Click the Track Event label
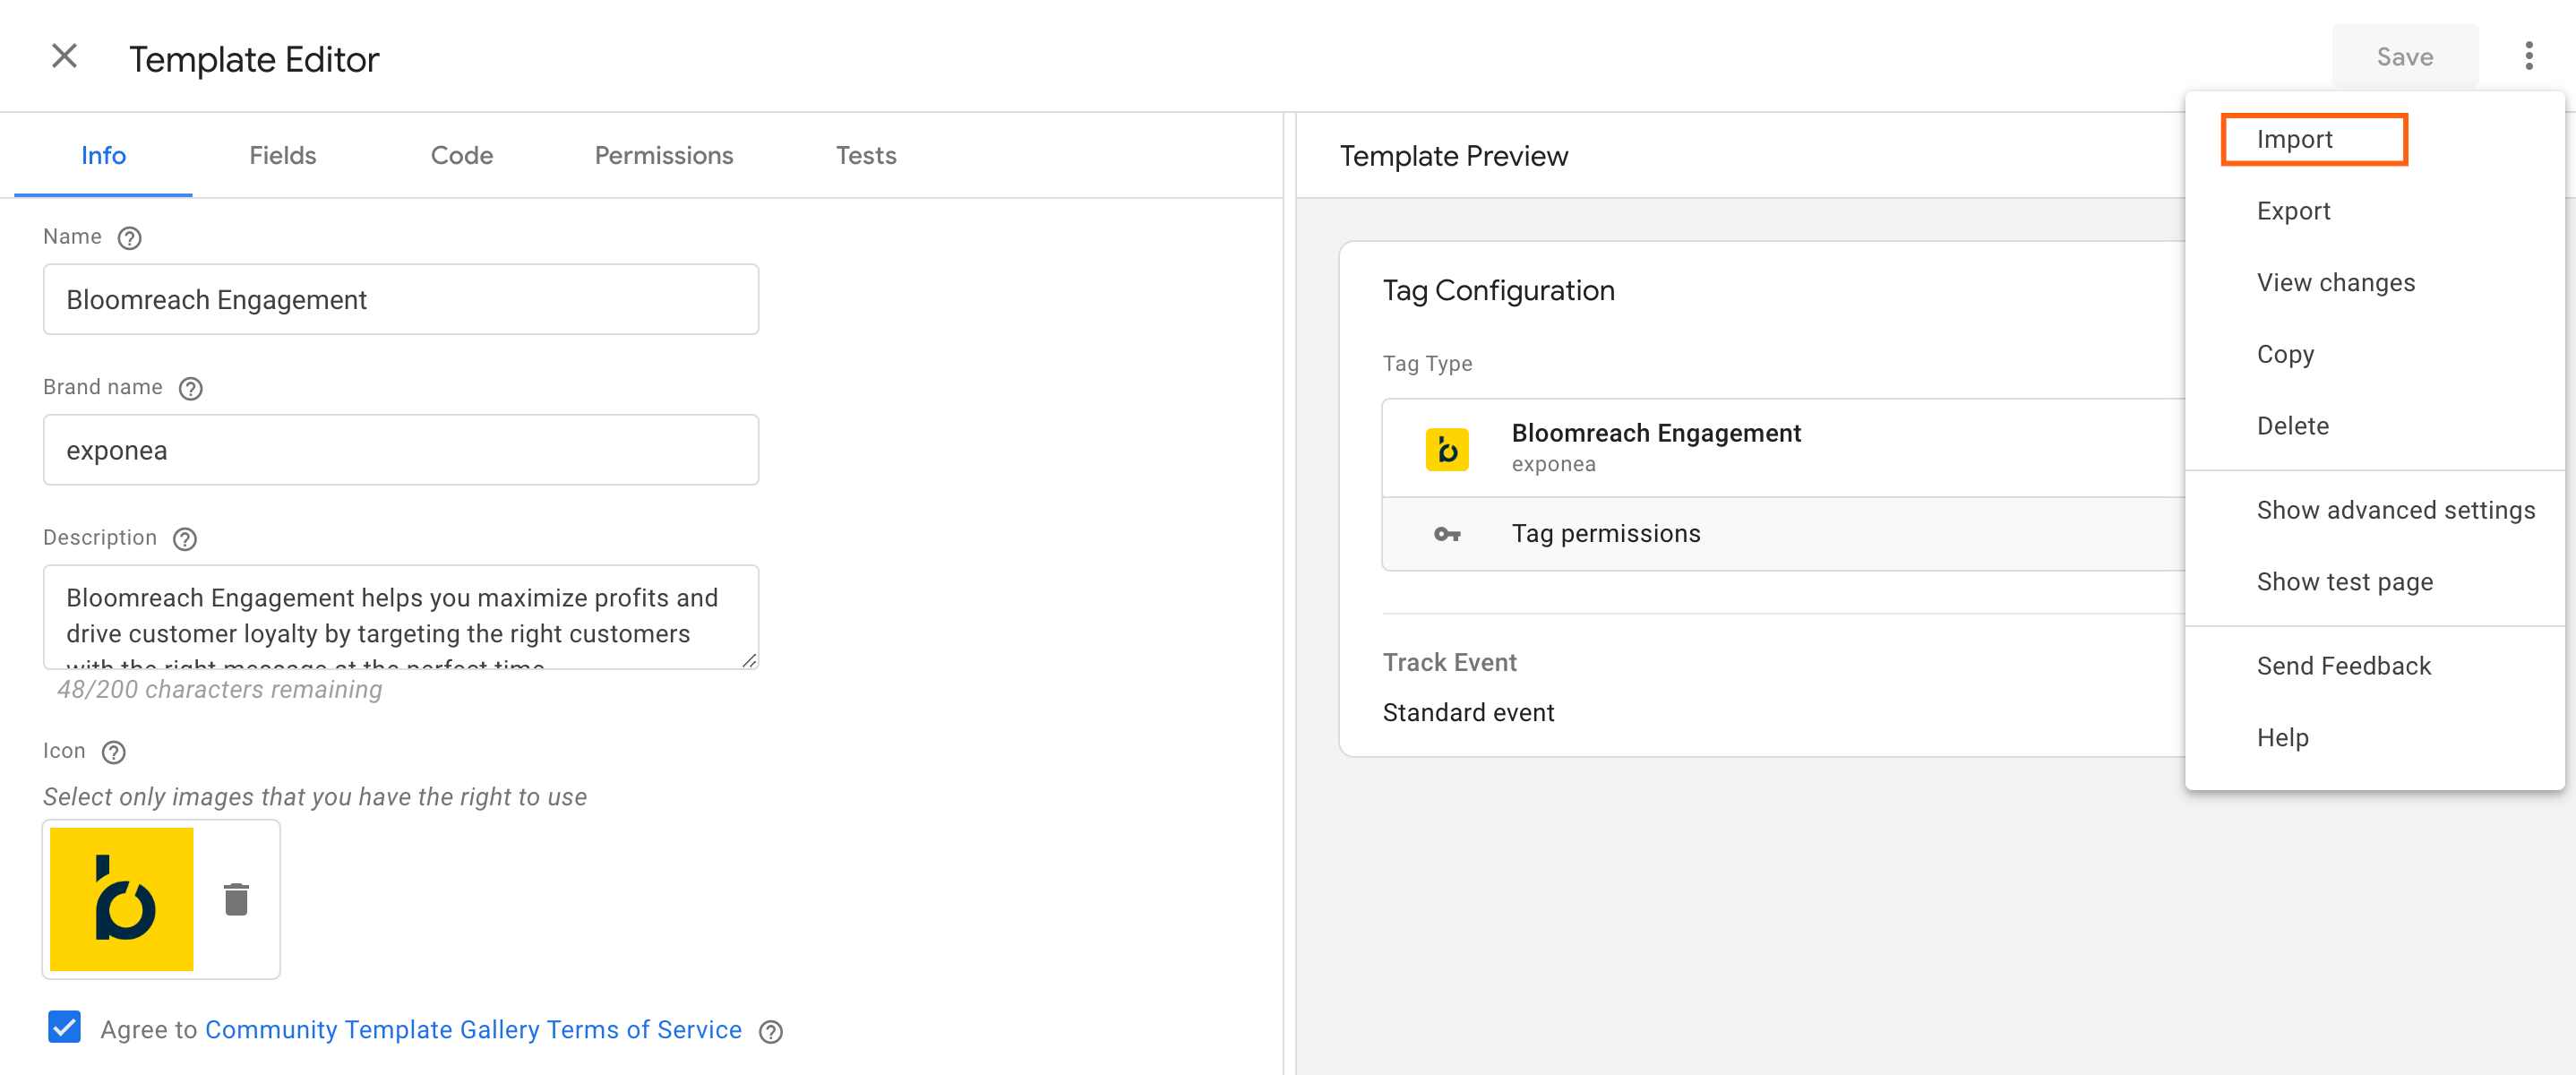2576x1075 pixels. pos(1449,663)
